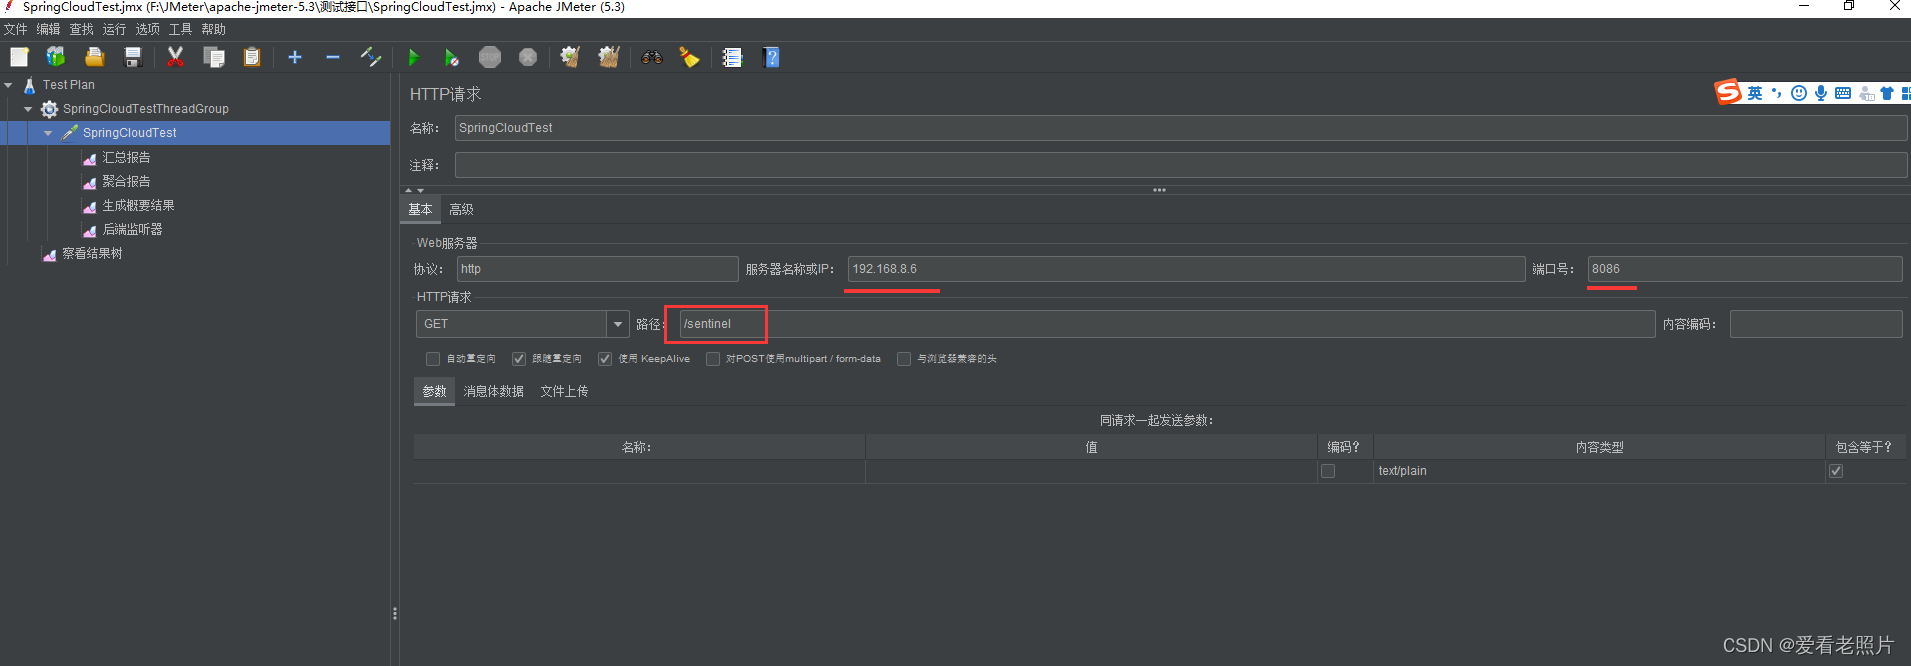Clear results with single broom gear icon
1911x666 pixels.
tap(570, 57)
